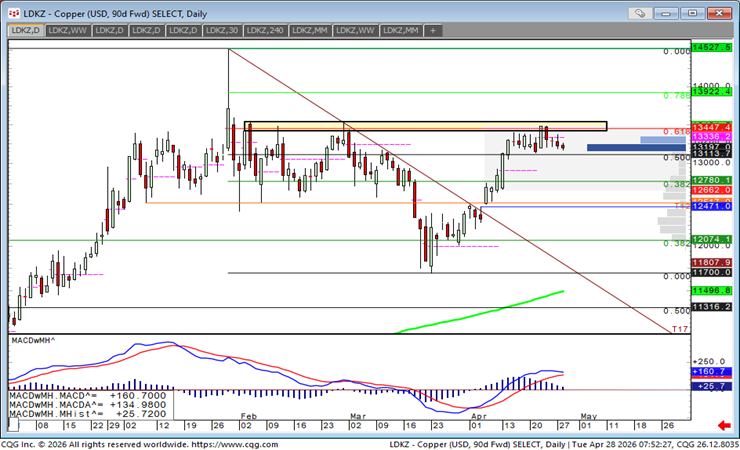Select the first LDKZ,WW tab
The image size is (740, 450).
(x=65, y=31)
